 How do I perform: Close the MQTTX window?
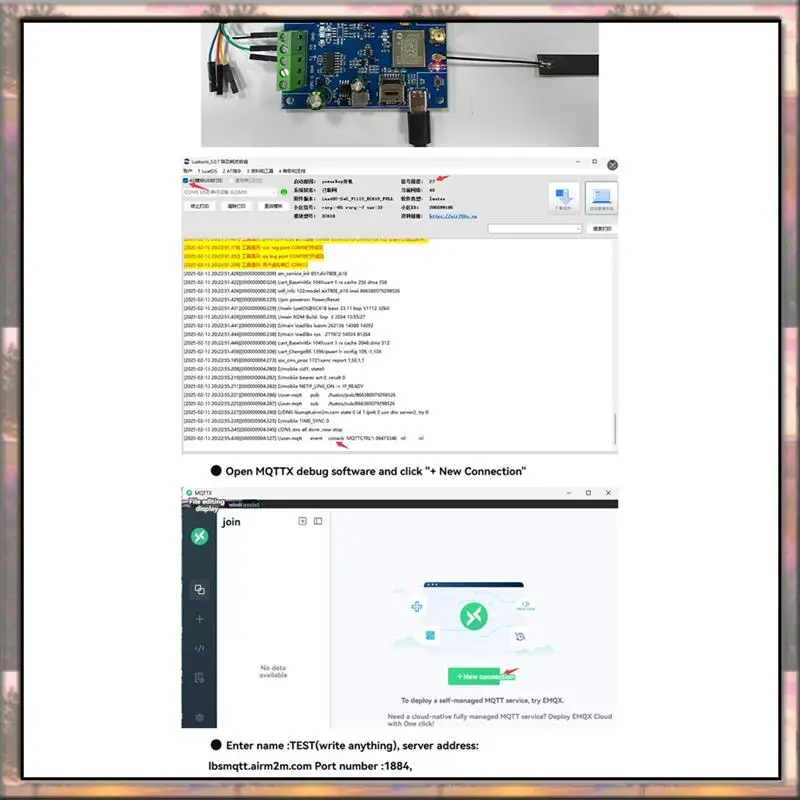(x=608, y=493)
